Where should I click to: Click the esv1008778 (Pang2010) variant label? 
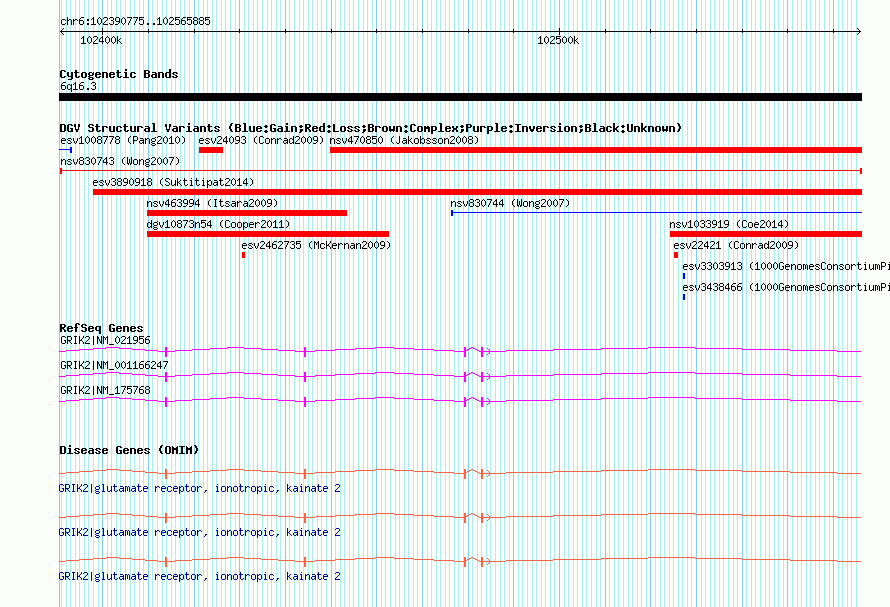coord(123,140)
